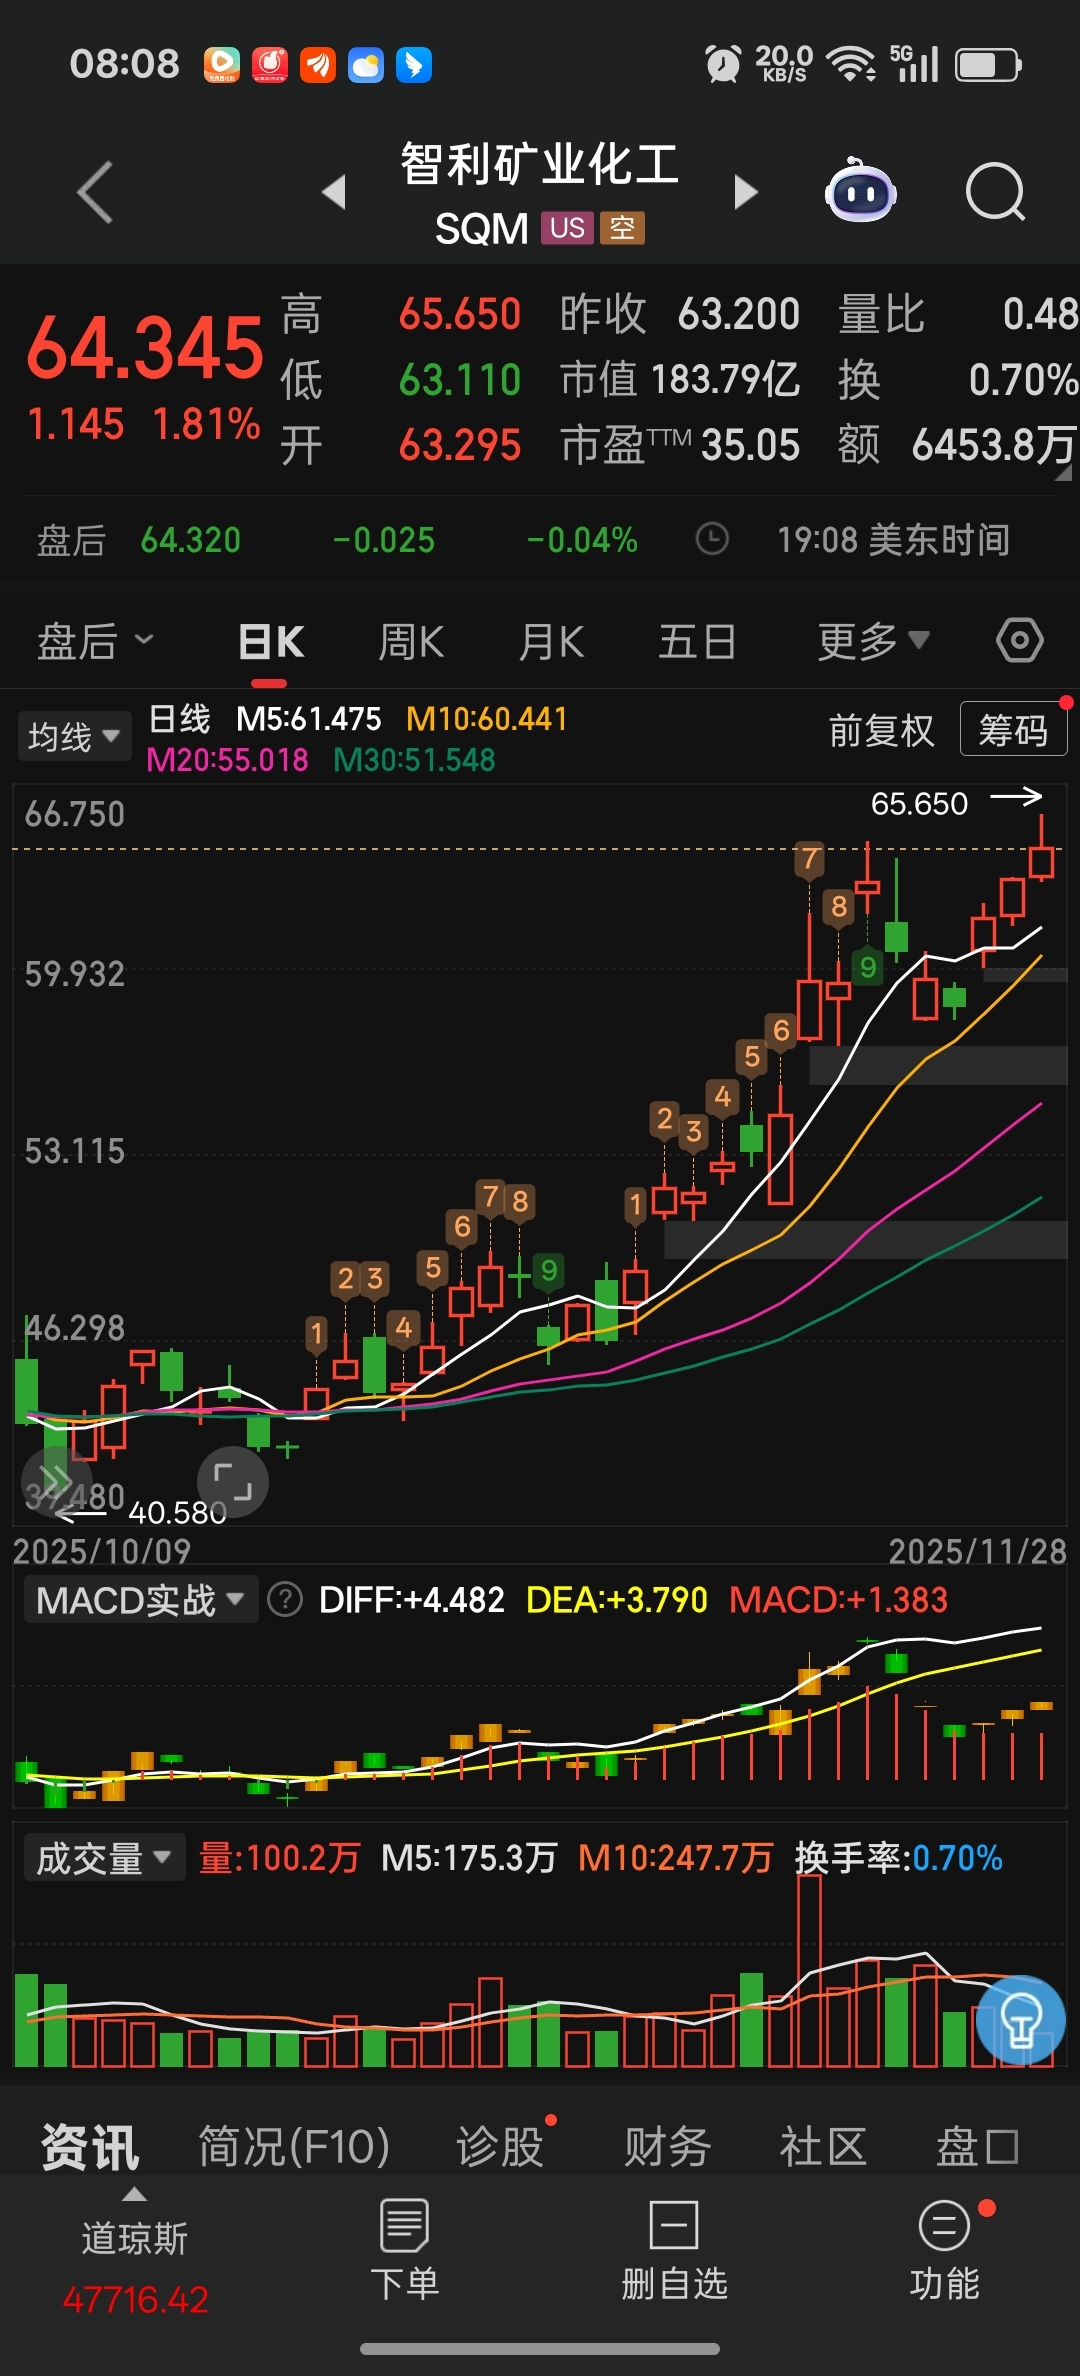Tap the 换手率:0.70% label
This screenshot has height=2376, width=1080.
pos(898,1858)
